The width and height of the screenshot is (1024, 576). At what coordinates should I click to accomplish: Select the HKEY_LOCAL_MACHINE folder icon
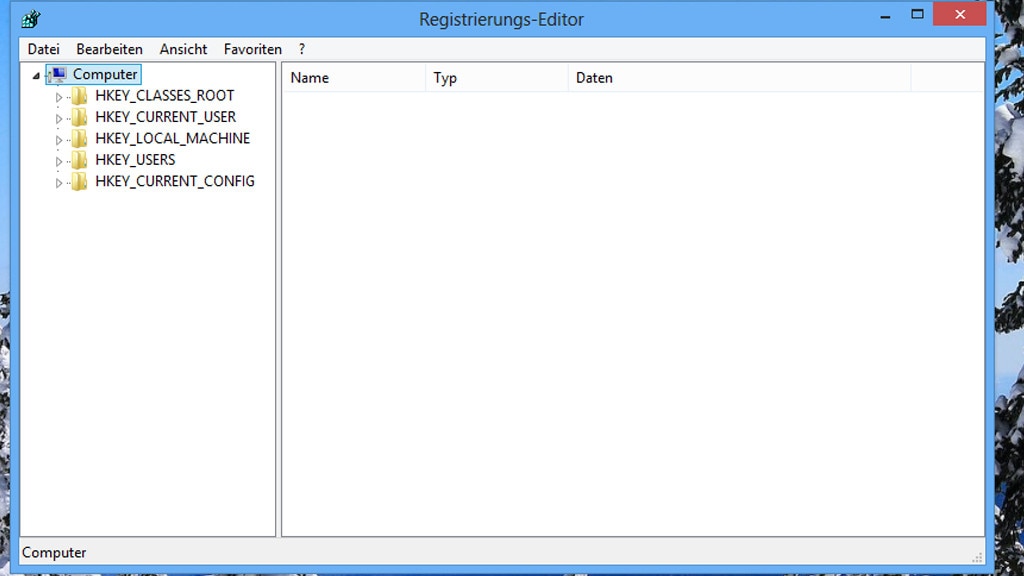click(79, 138)
